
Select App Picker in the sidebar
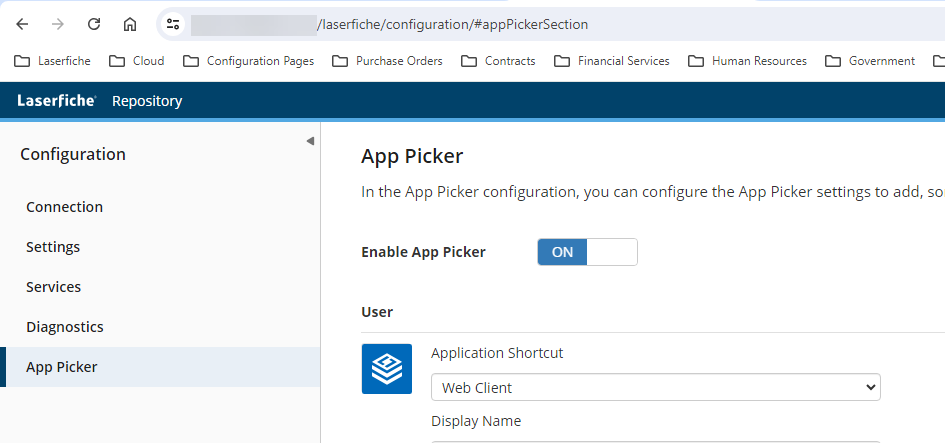tap(160, 366)
